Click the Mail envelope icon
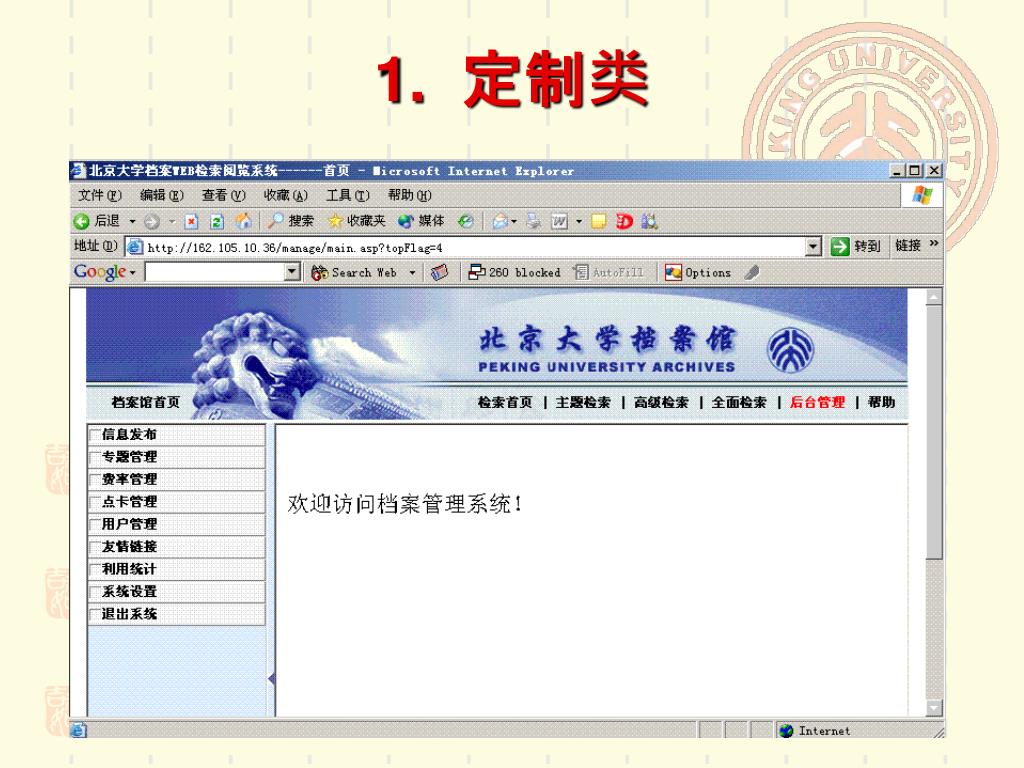Image resolution: width=1024 pixels, height=768 pixels. [x=500, y=221]
